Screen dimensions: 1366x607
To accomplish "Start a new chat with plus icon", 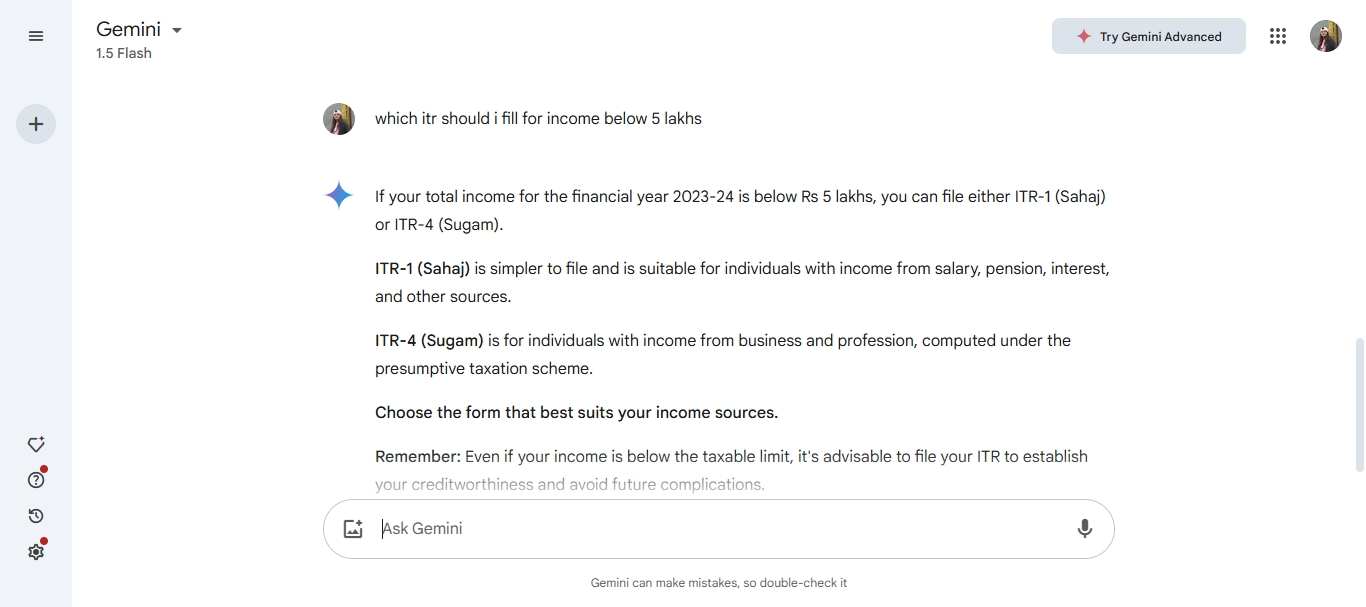I will [x=36, y=124].
